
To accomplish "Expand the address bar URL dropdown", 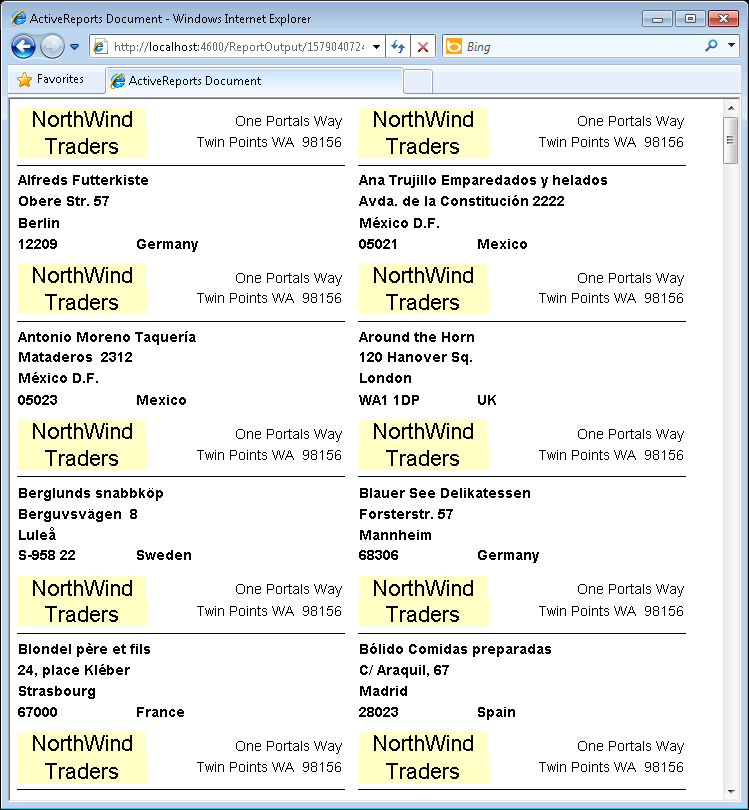I will coord(377,47).
